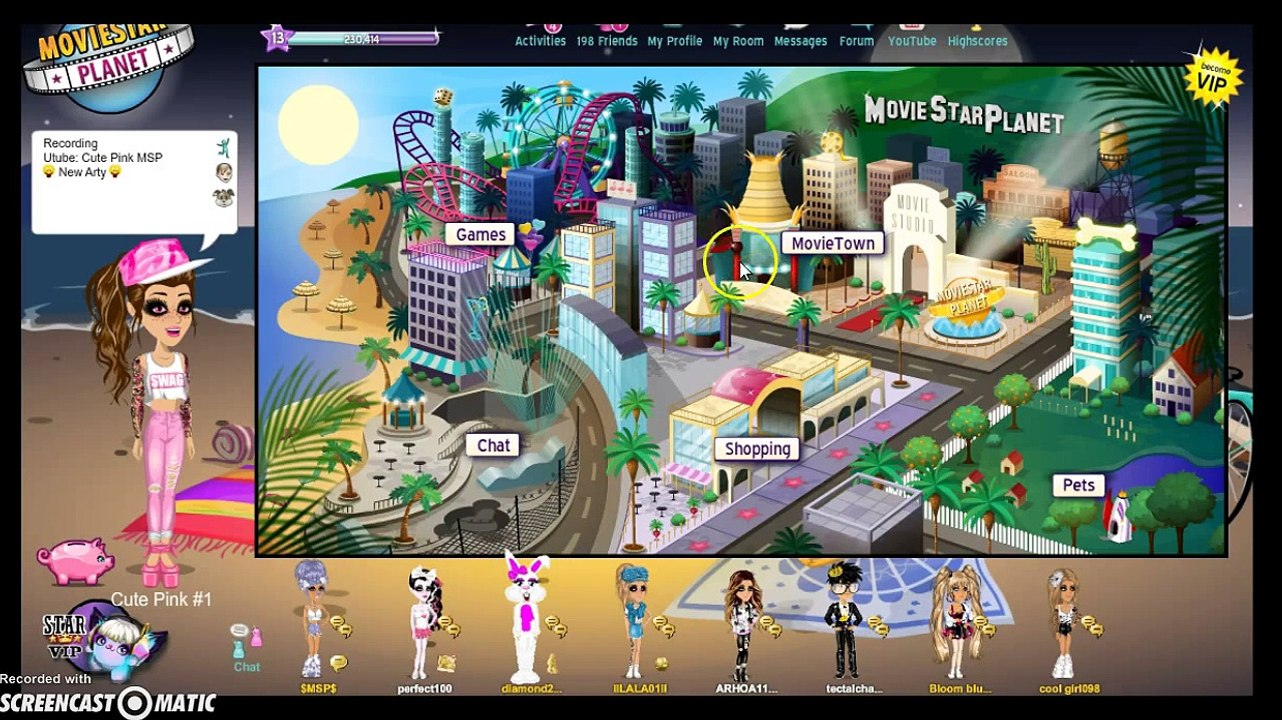Viewport: 1282px width, 720px height.
Task: Open the Chat icon in the bottom bar
Action: pyautogui.click(x=246, y=648)
